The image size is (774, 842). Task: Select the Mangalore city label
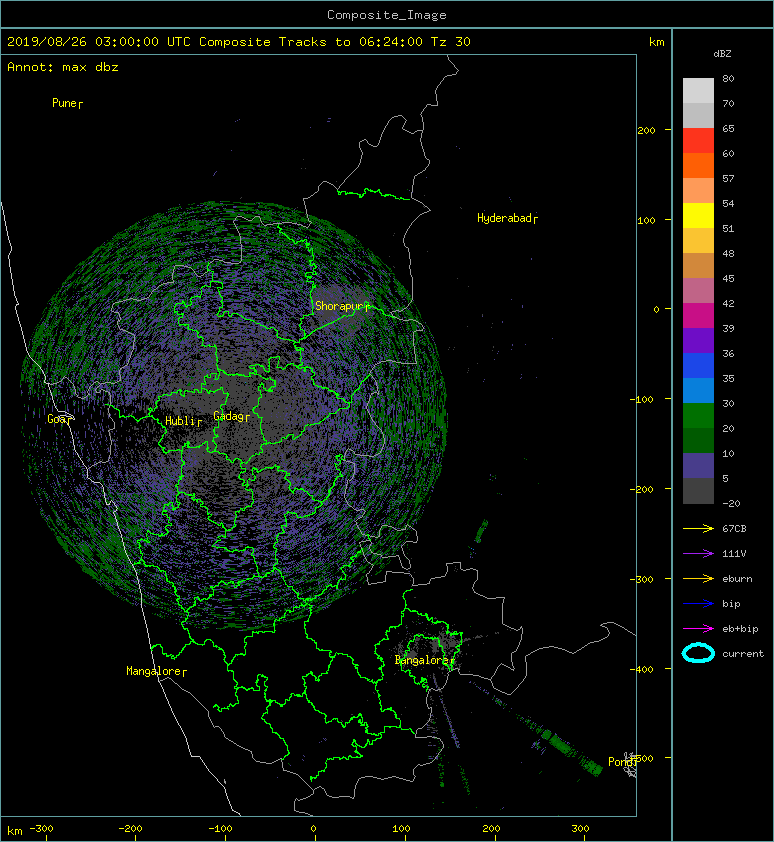(154, 671)
